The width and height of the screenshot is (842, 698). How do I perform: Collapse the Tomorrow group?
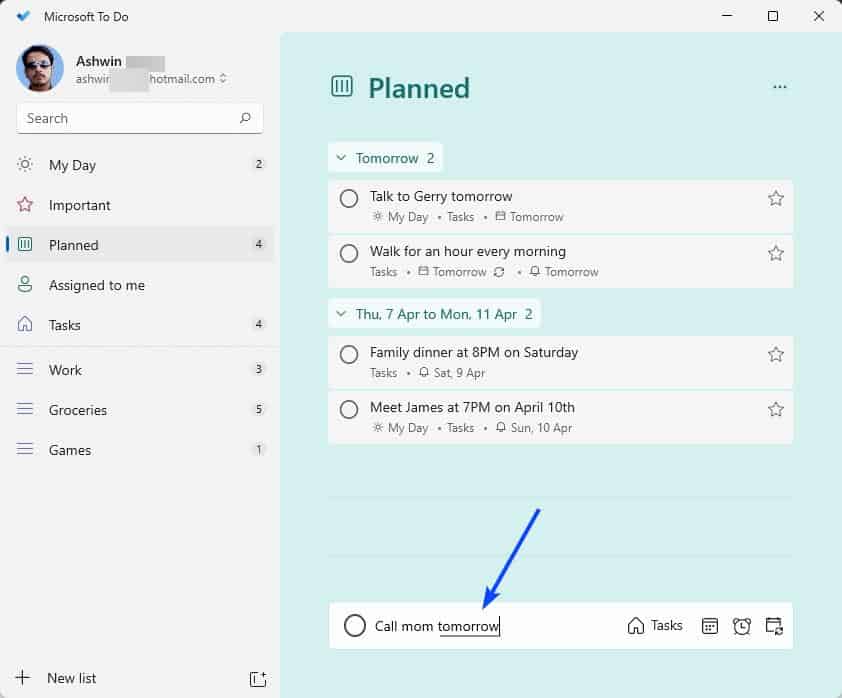341,158
